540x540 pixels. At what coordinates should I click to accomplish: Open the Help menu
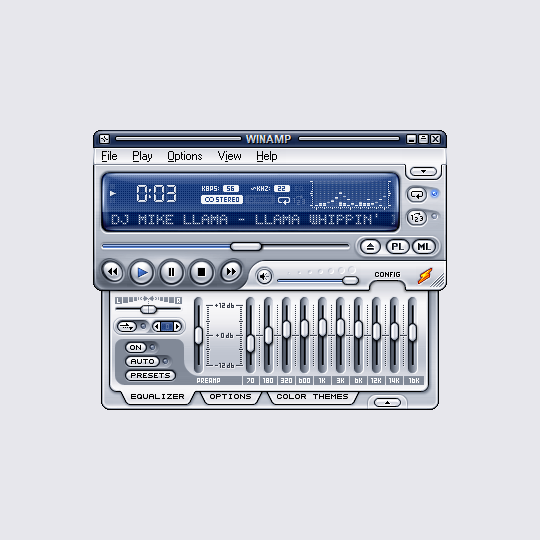click(x=267, y=156)
